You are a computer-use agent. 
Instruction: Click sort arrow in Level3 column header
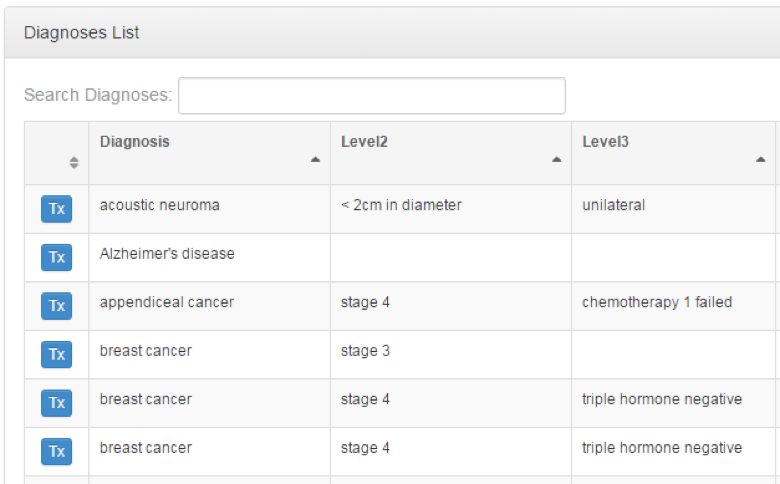(x=761, y=159)
